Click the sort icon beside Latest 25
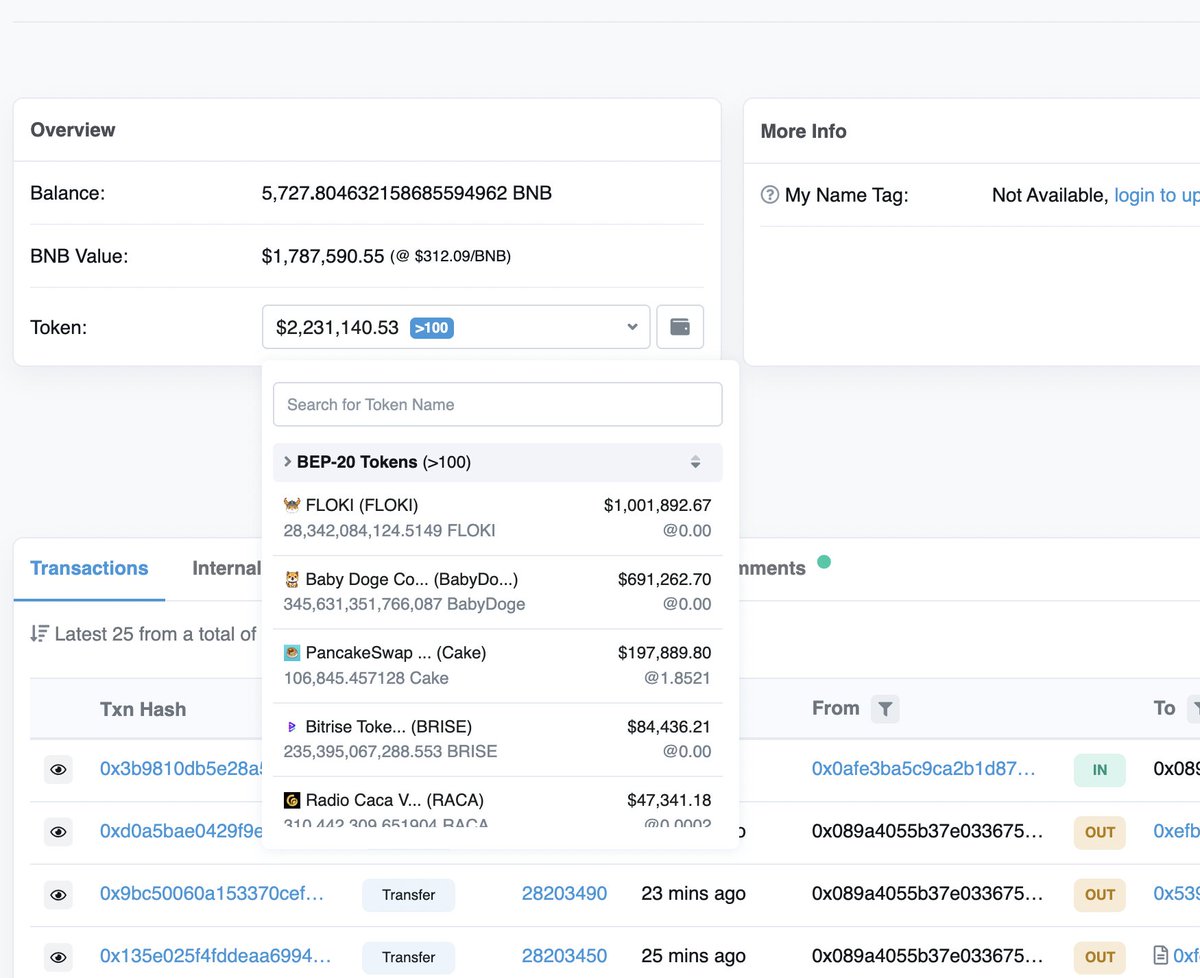Viewport: 1200px width, 978px height. pos(40,633)
